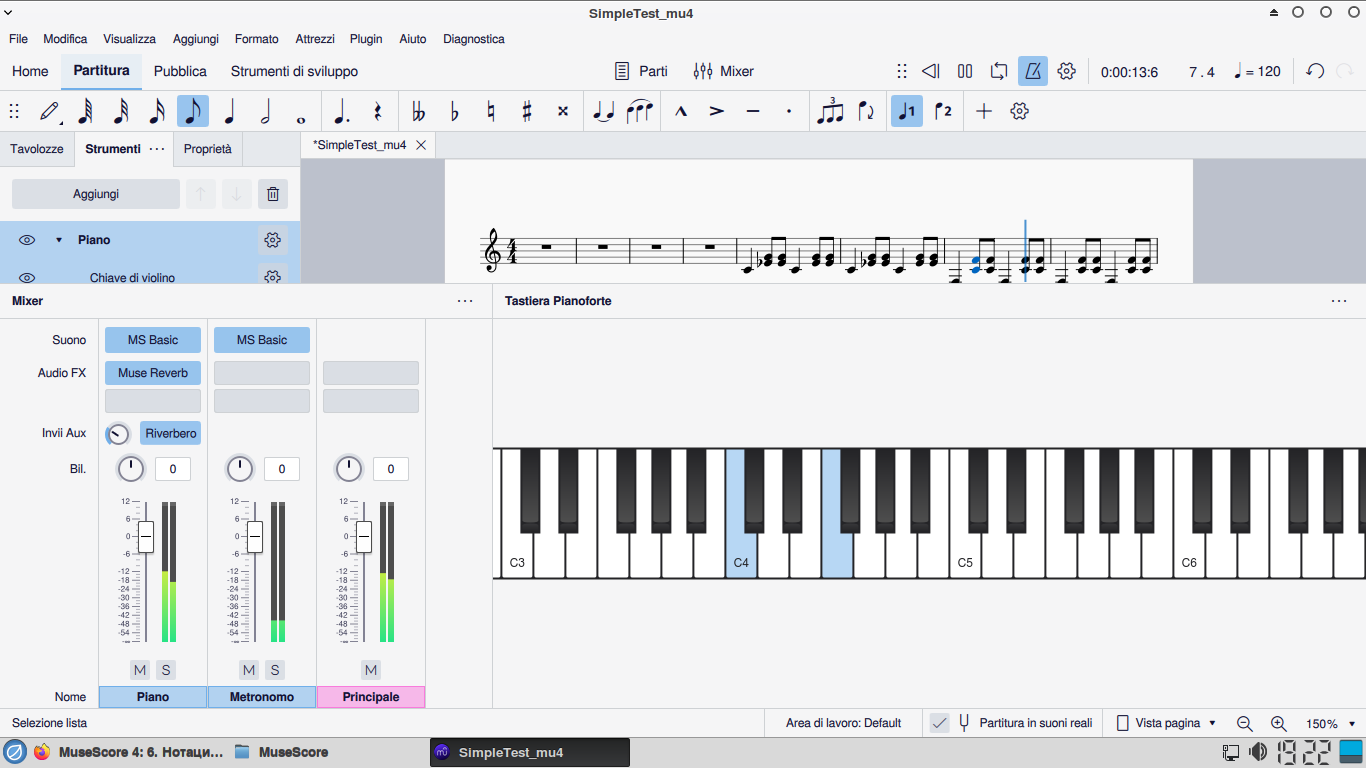Delete instrument with trash icon
The width and height of the screenshot is (1366, 768).
(273, 194)
